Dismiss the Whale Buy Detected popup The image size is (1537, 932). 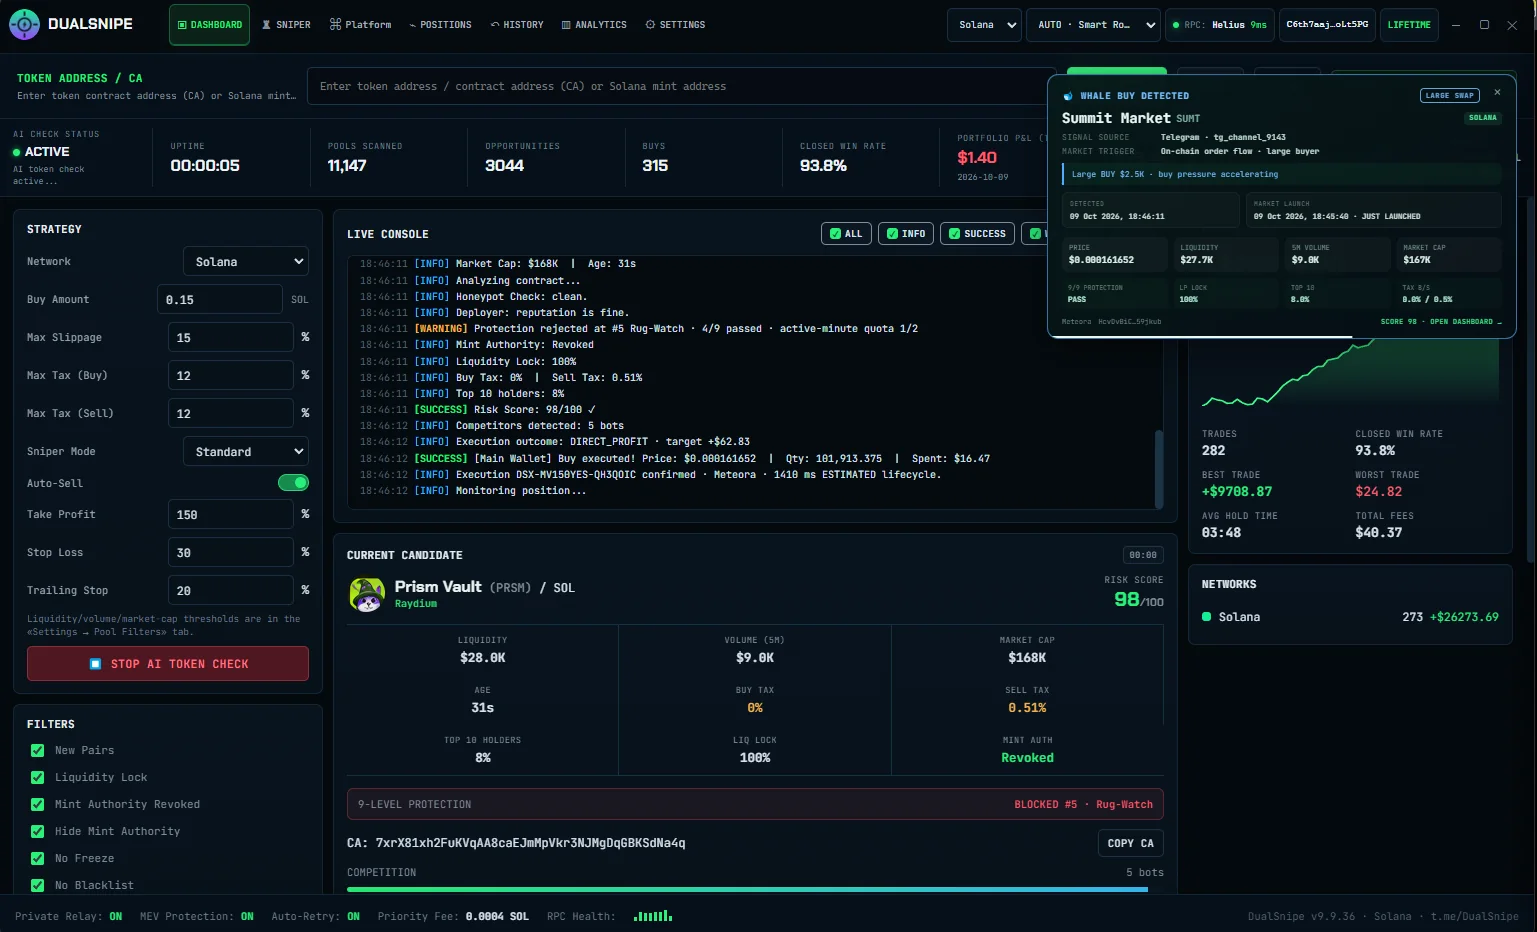(x=1497, y=92)
